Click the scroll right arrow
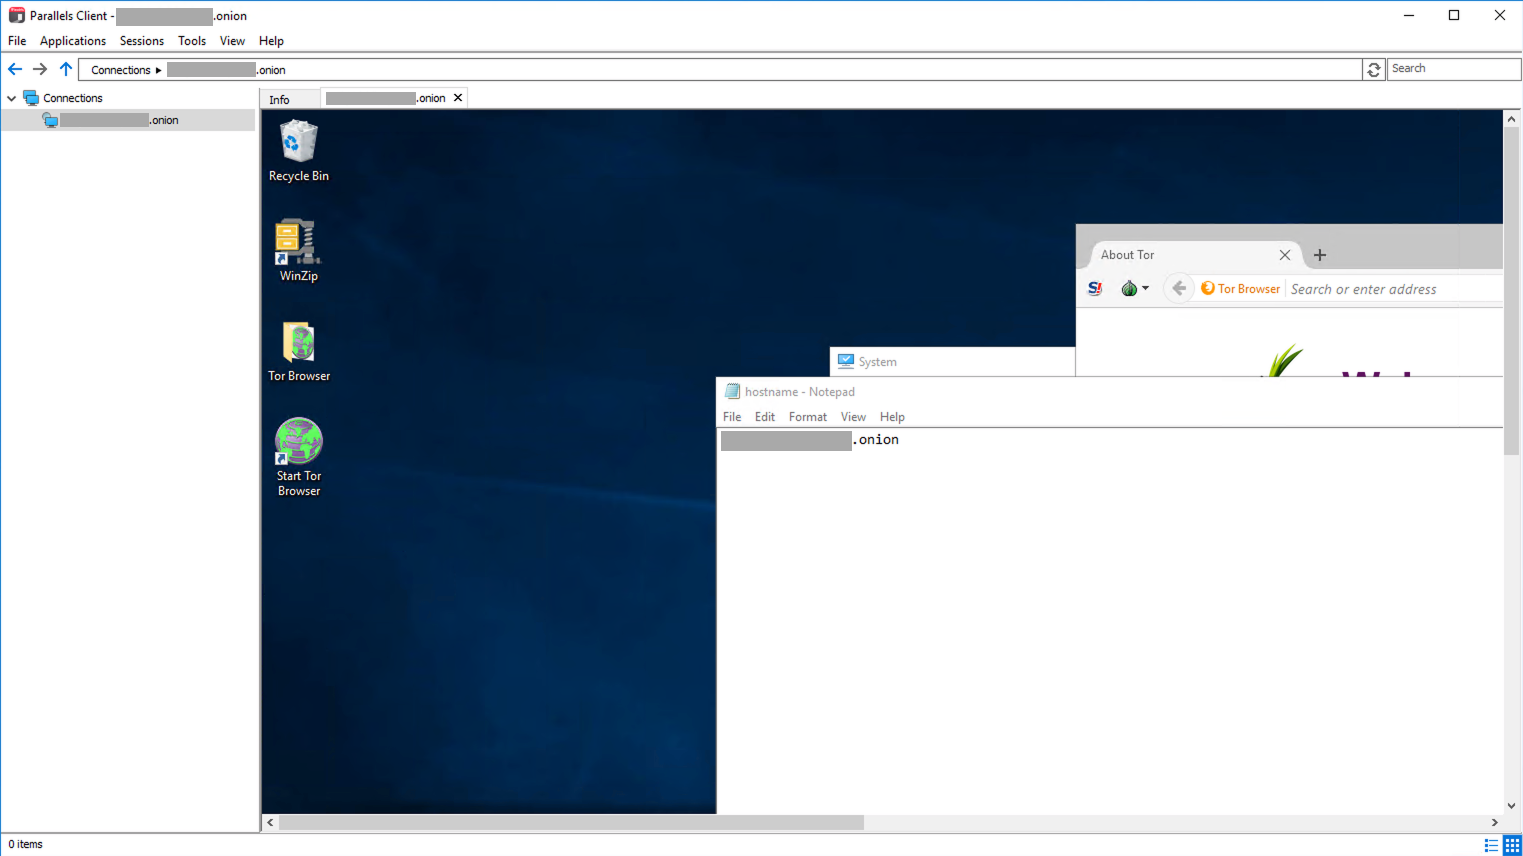The image size is (1523, 856). pos(1494,822)
